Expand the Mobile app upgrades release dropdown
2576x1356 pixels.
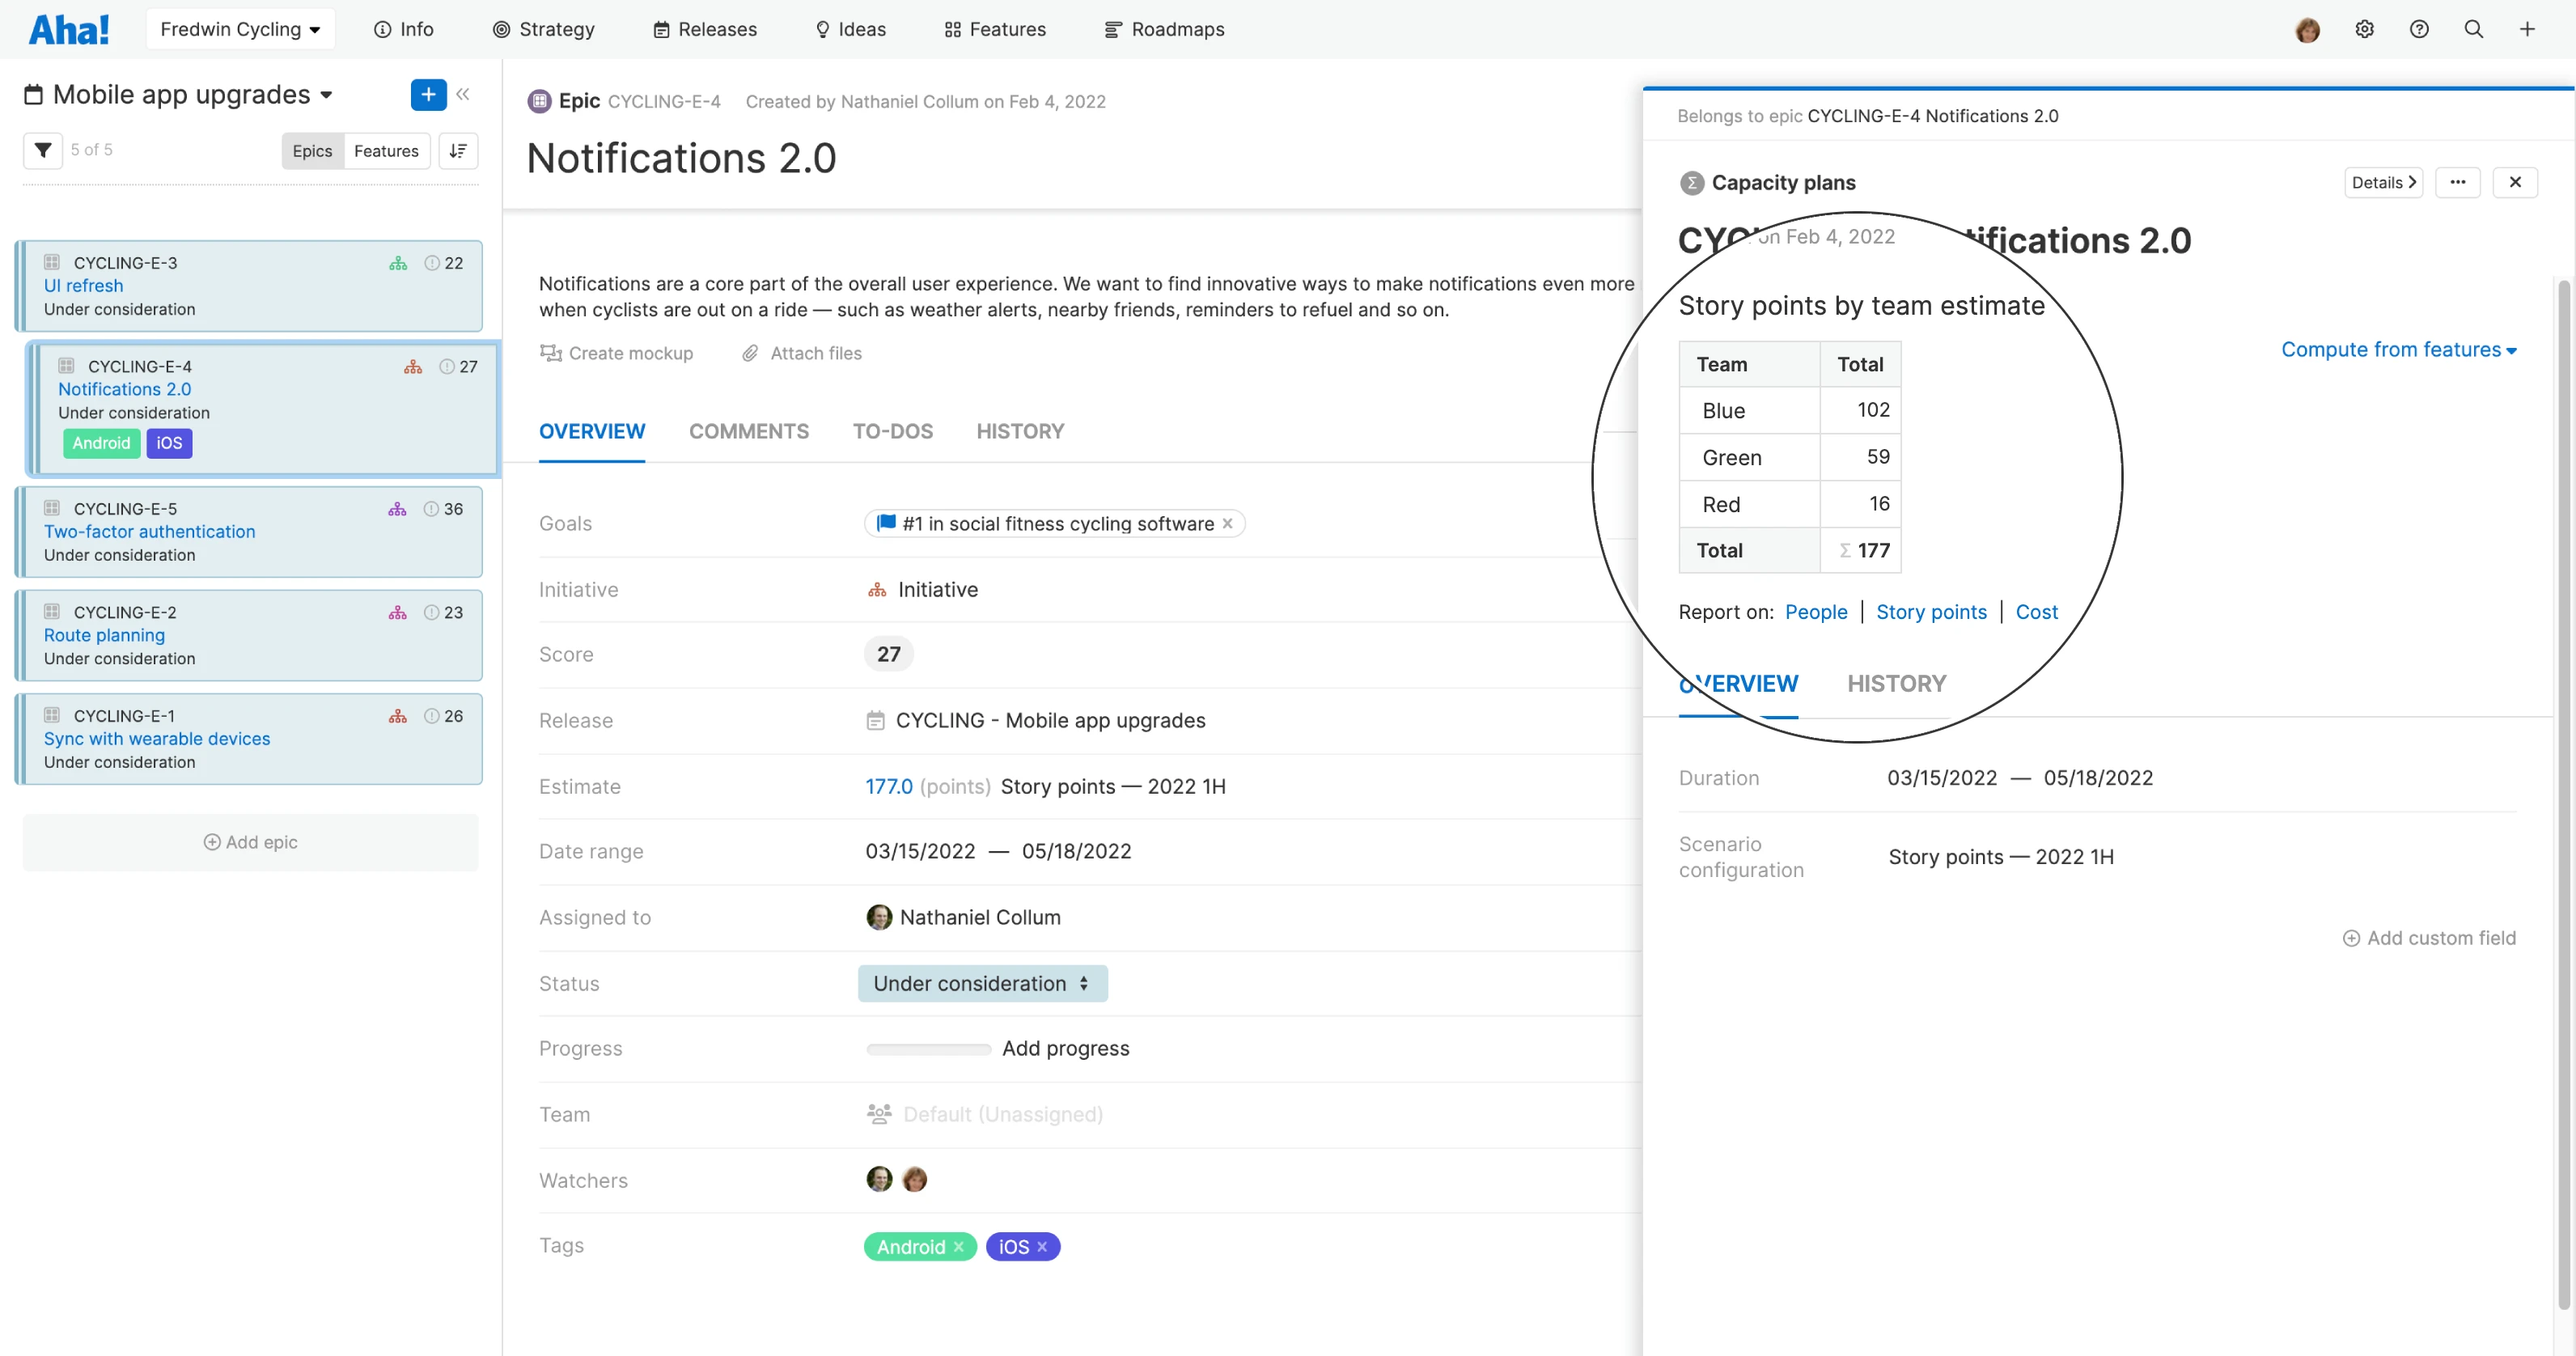pos(326,95)
